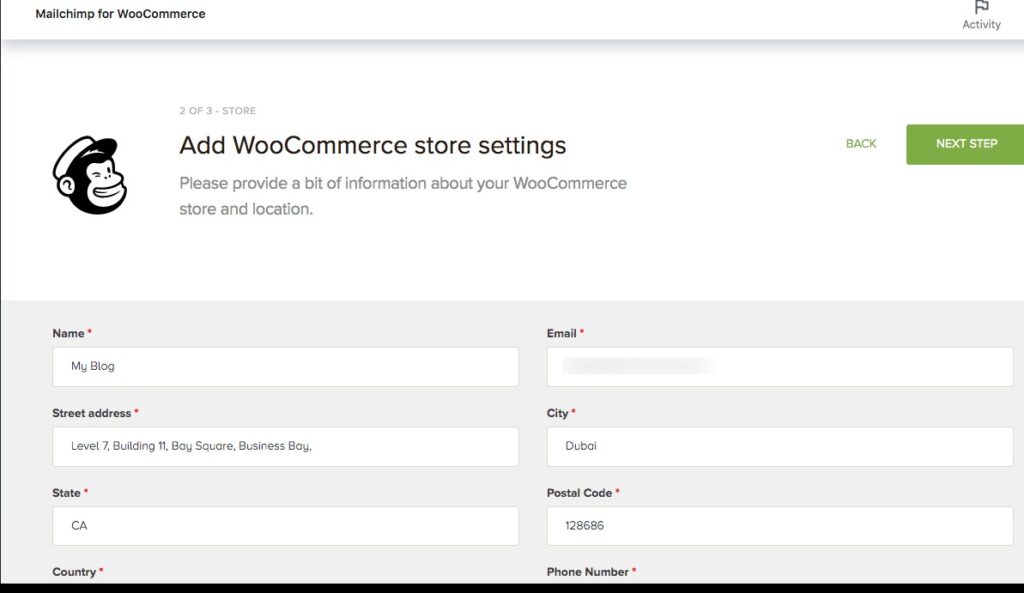Viewport: 1024px width, 593px height.
Task: Click the BACK link
Action: [860, 144]
